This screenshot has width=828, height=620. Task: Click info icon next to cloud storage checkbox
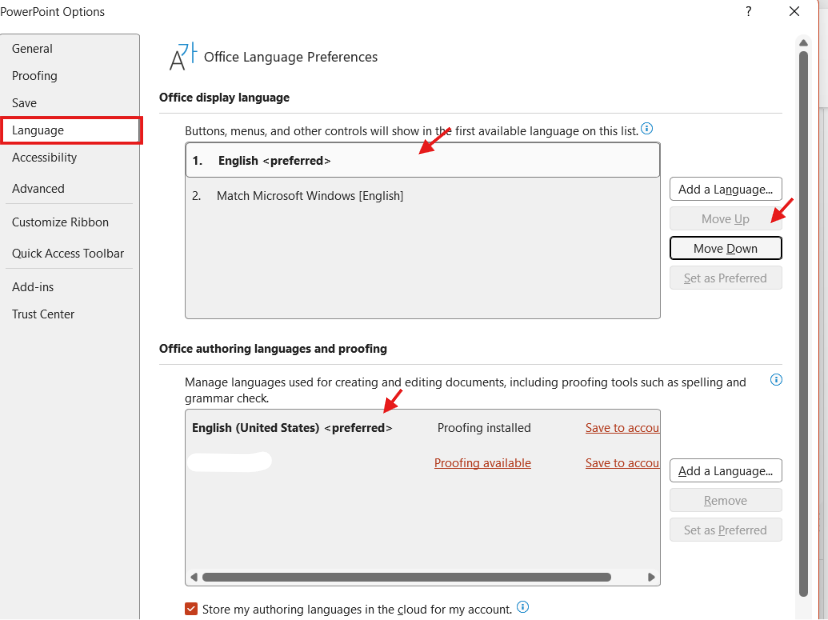(x=523, y=607)
